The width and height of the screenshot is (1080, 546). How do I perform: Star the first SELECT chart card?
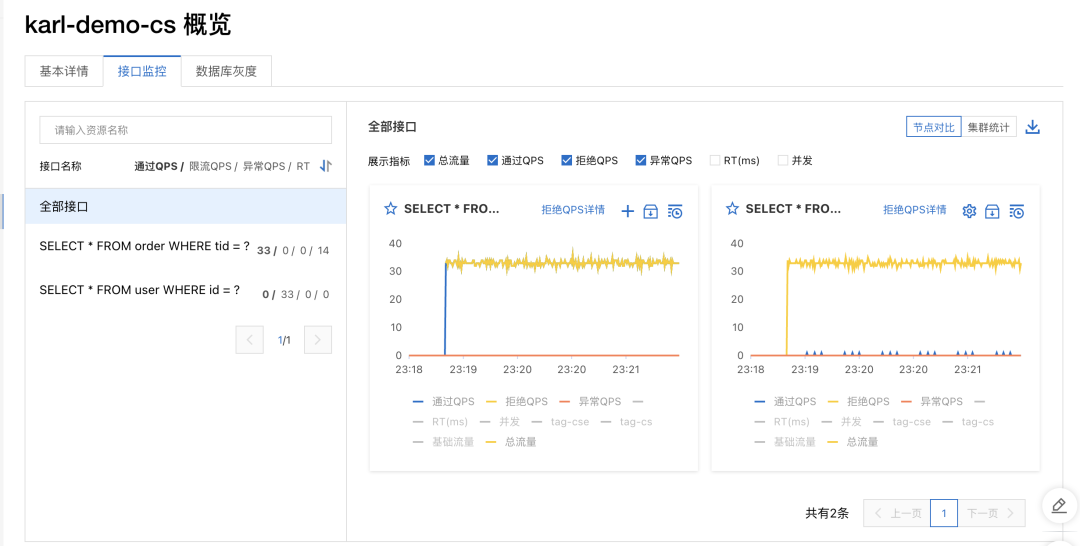coord(391,209)
